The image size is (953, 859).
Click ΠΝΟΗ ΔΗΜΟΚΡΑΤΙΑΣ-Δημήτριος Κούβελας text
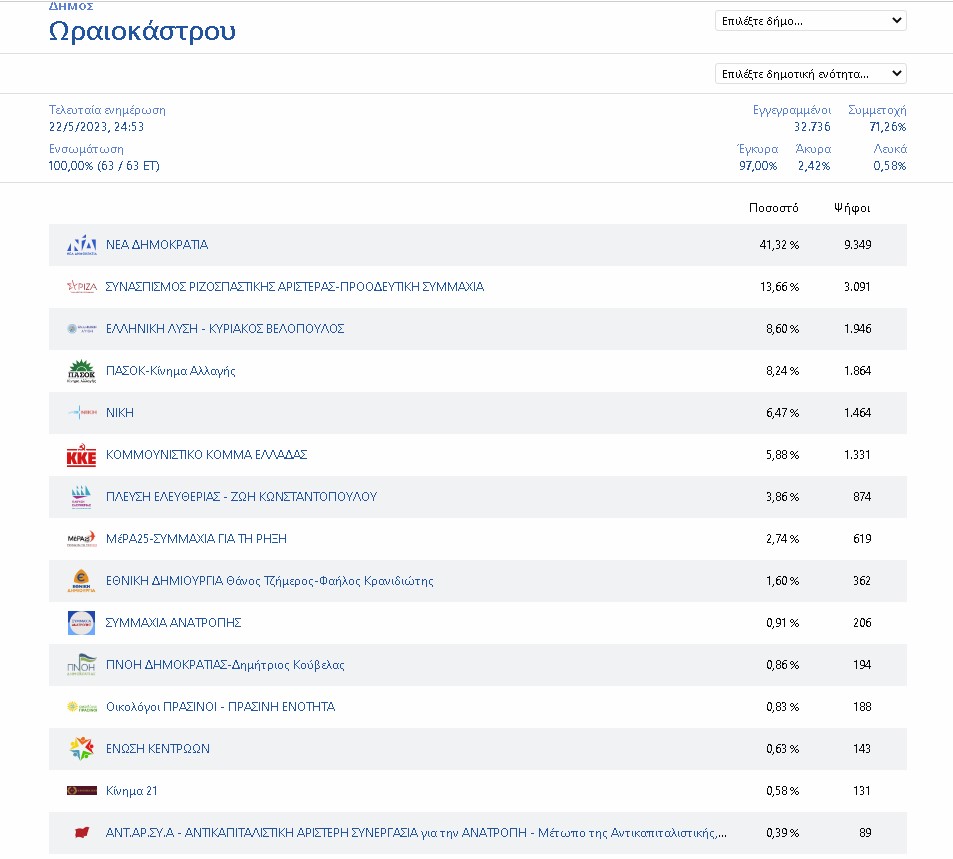point(225,665)
